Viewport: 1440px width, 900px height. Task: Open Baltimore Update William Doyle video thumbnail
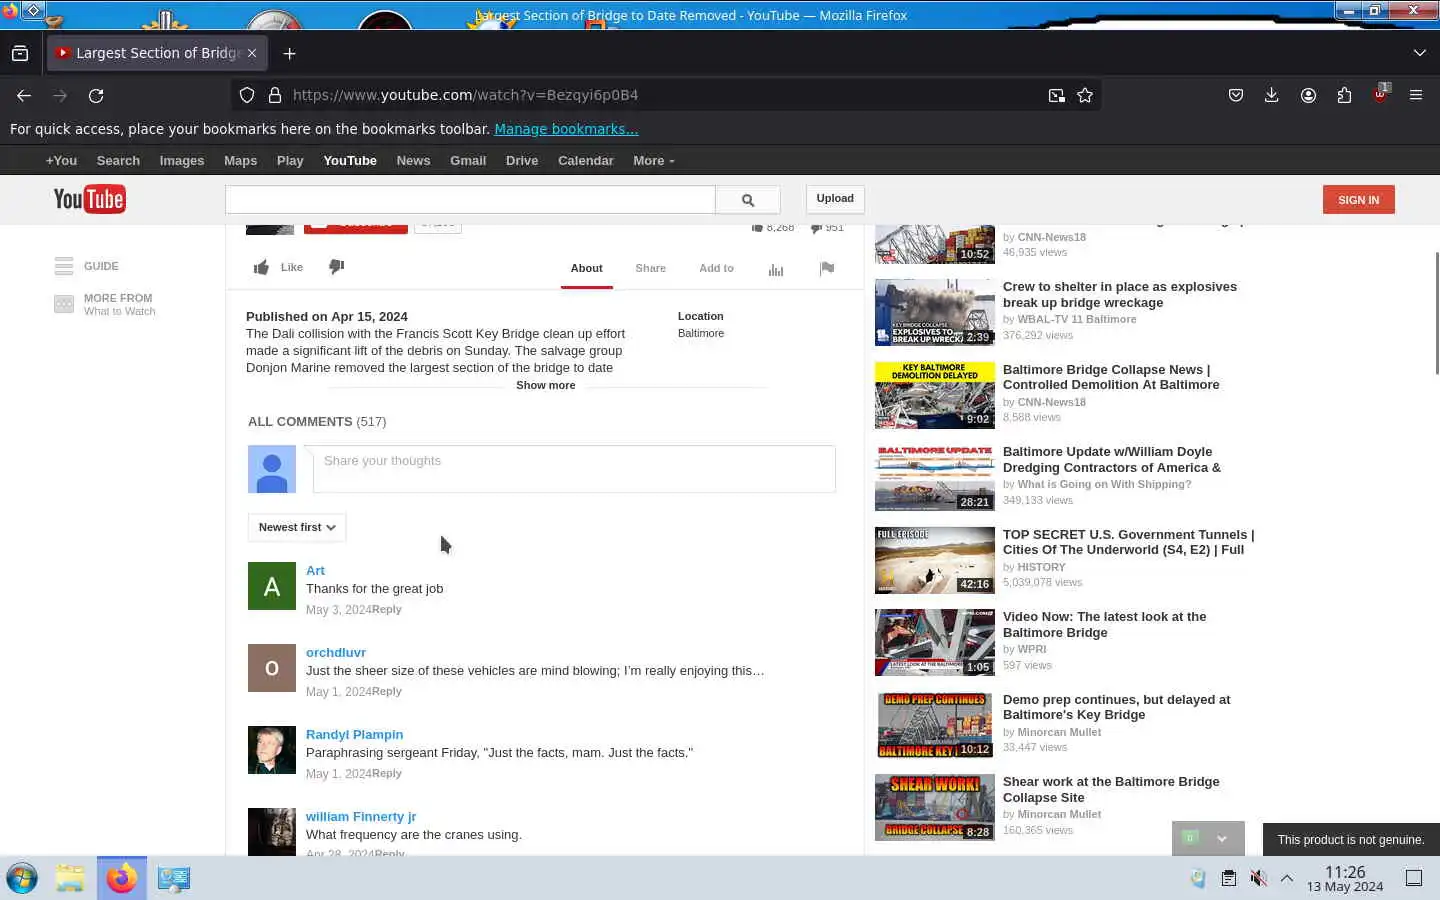click(935, 478)
